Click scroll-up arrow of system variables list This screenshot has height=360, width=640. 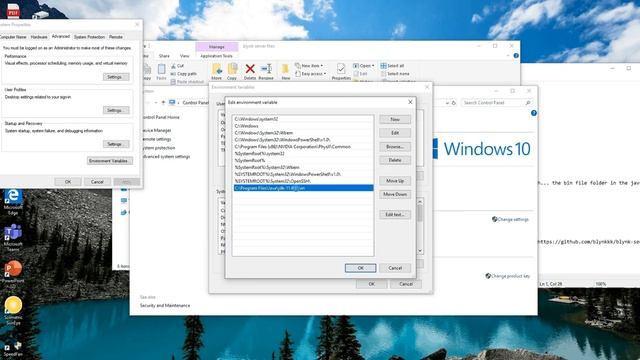coord(420,202)
